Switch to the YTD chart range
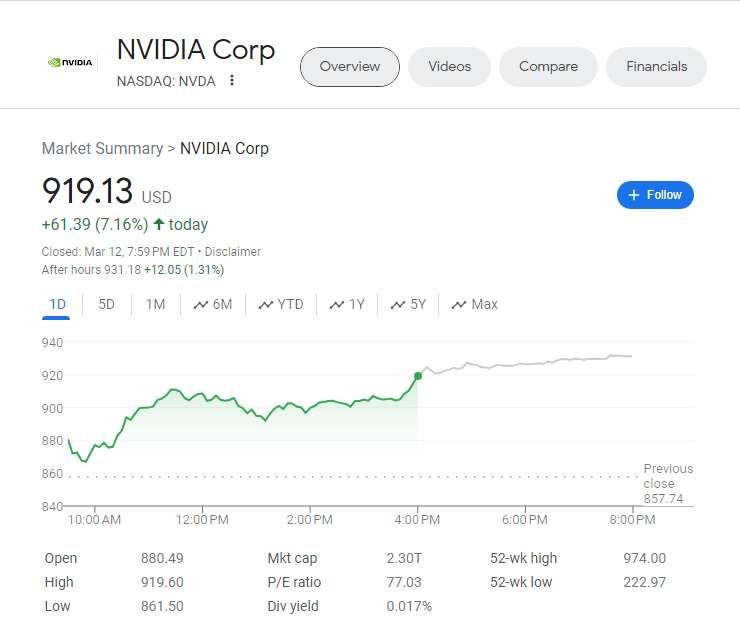 click(x=281, y=304)
